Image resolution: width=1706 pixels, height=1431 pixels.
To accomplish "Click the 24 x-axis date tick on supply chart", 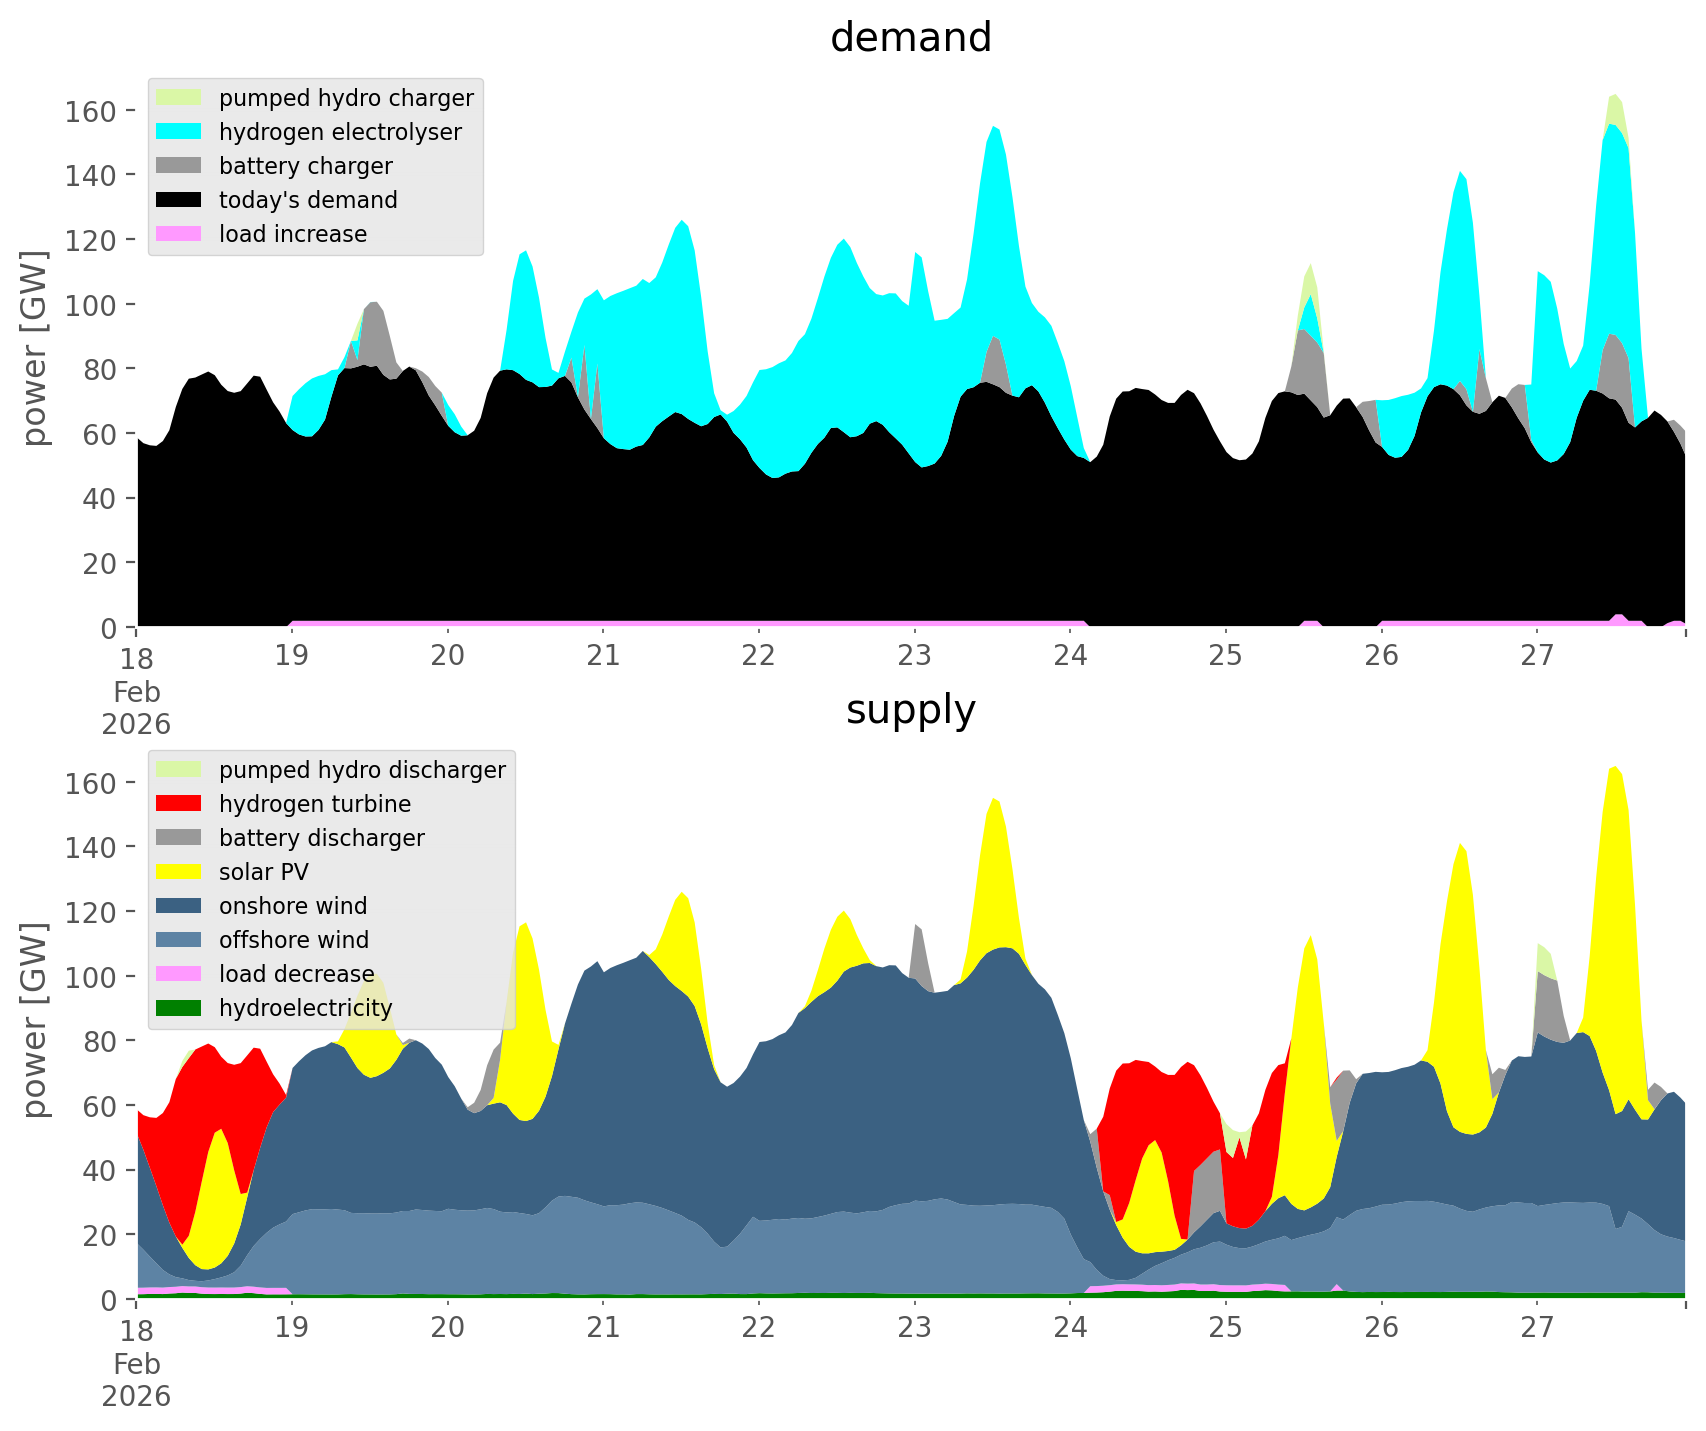I will click(x=1070, y=1328).
